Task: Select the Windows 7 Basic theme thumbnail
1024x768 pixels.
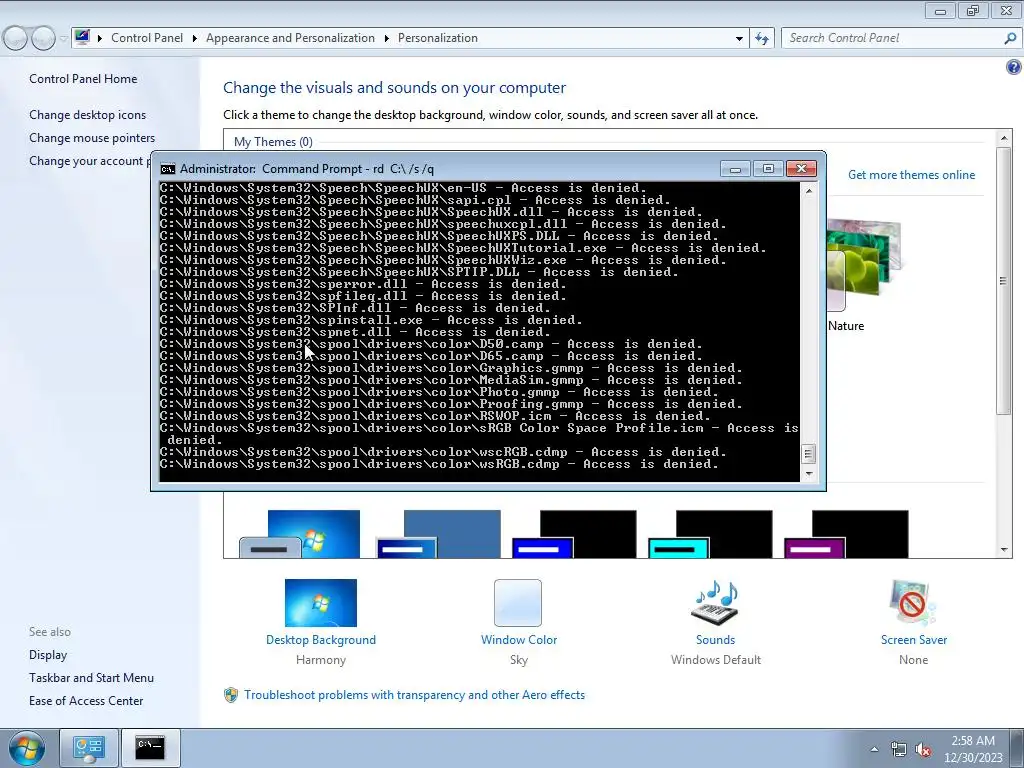Action: [300, 534]
